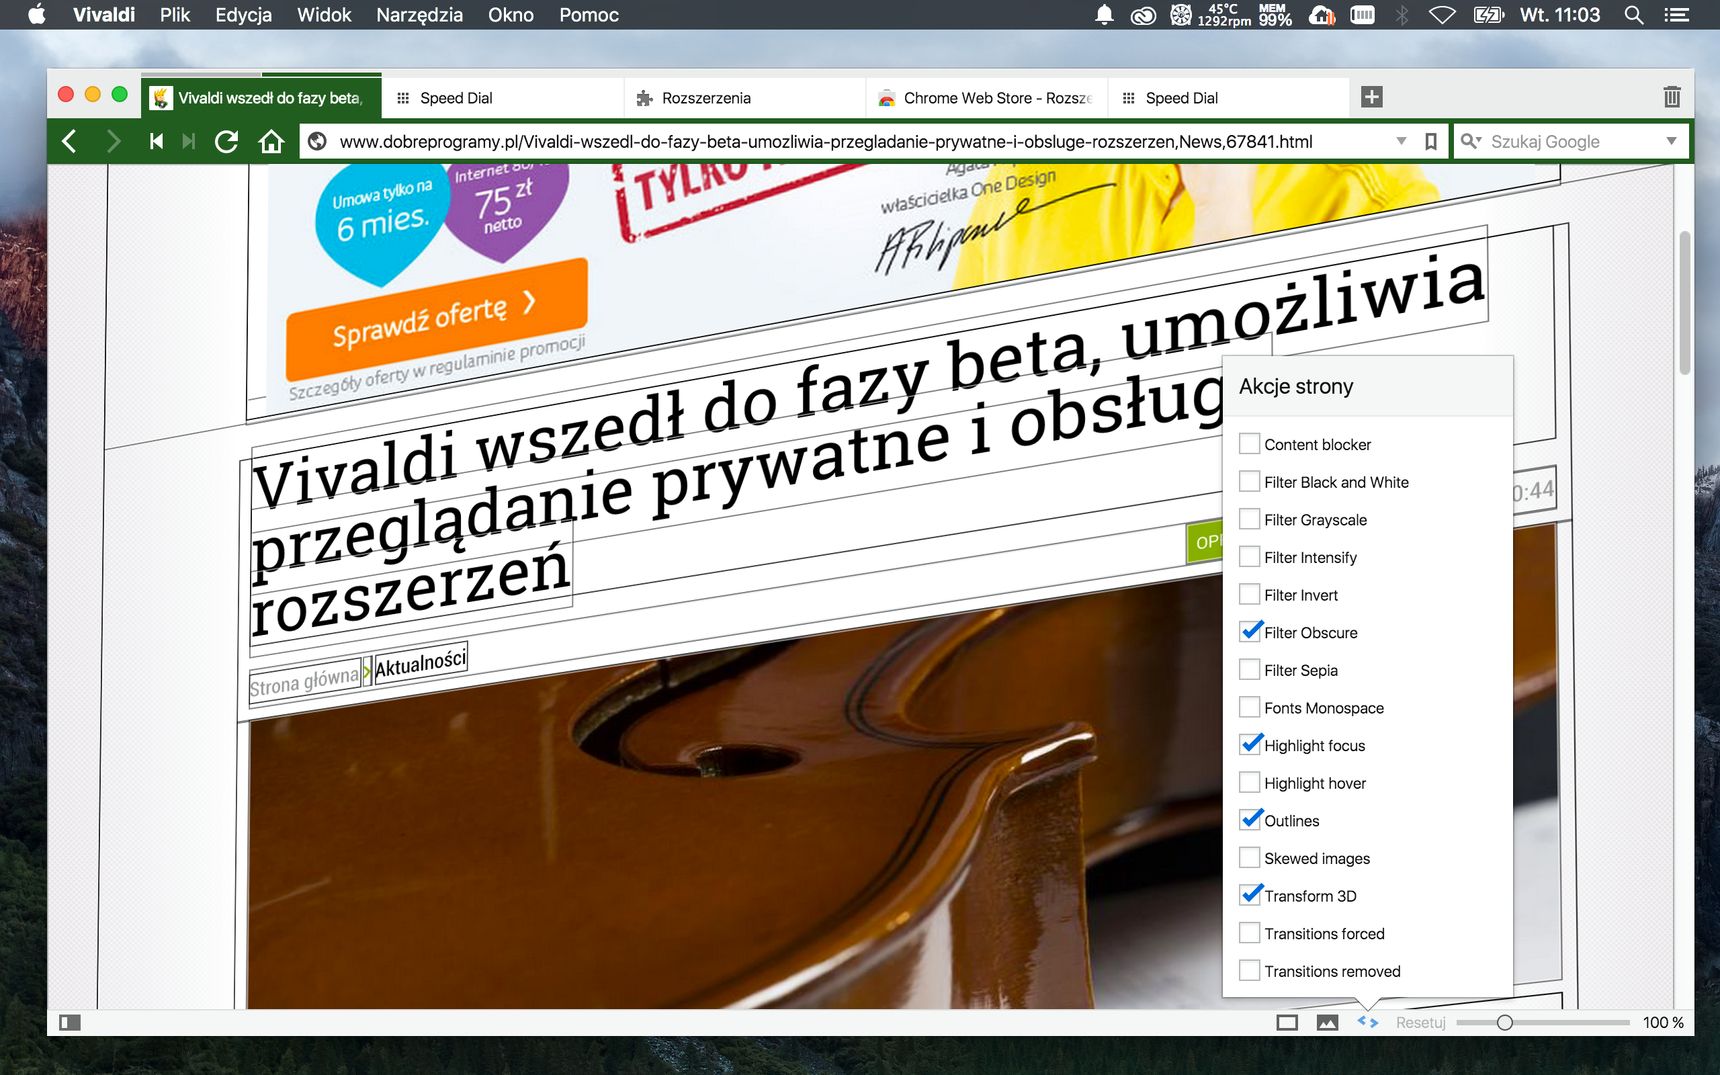Go back to previous page
This screenshot has height=1075, width=1720.
click(69, 142)
